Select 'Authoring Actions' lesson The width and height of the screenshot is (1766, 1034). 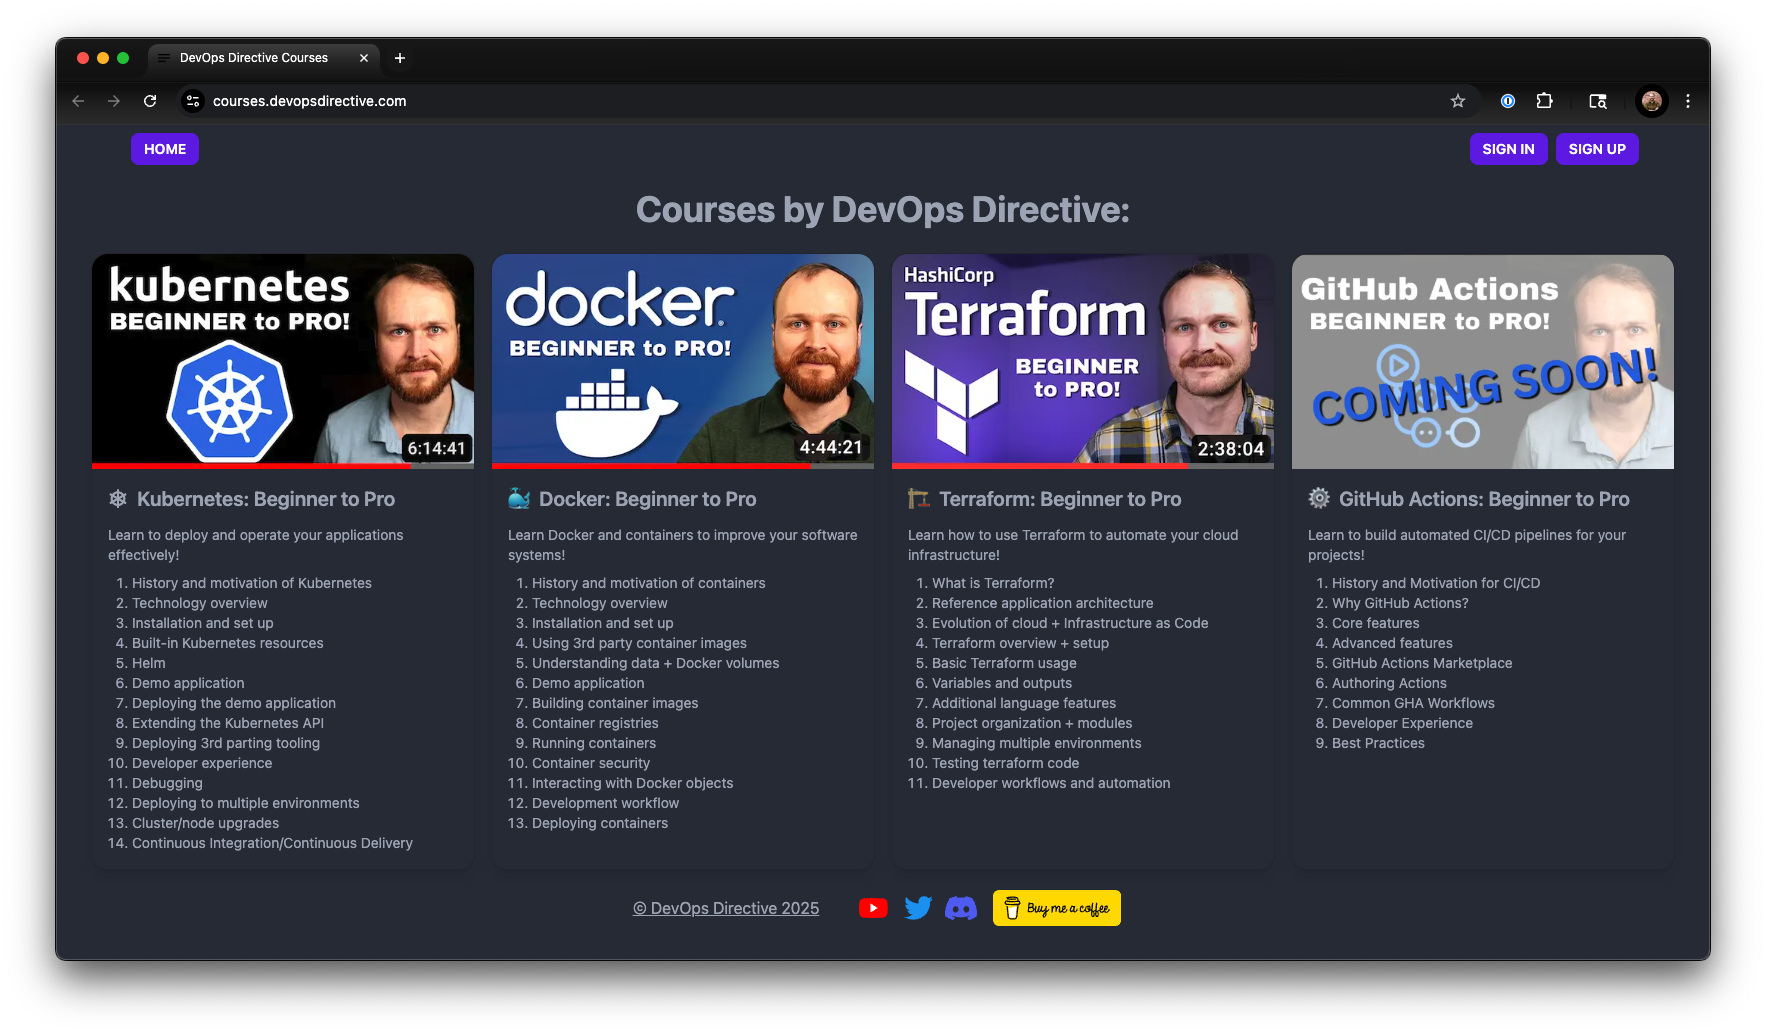click(1389, 683)
